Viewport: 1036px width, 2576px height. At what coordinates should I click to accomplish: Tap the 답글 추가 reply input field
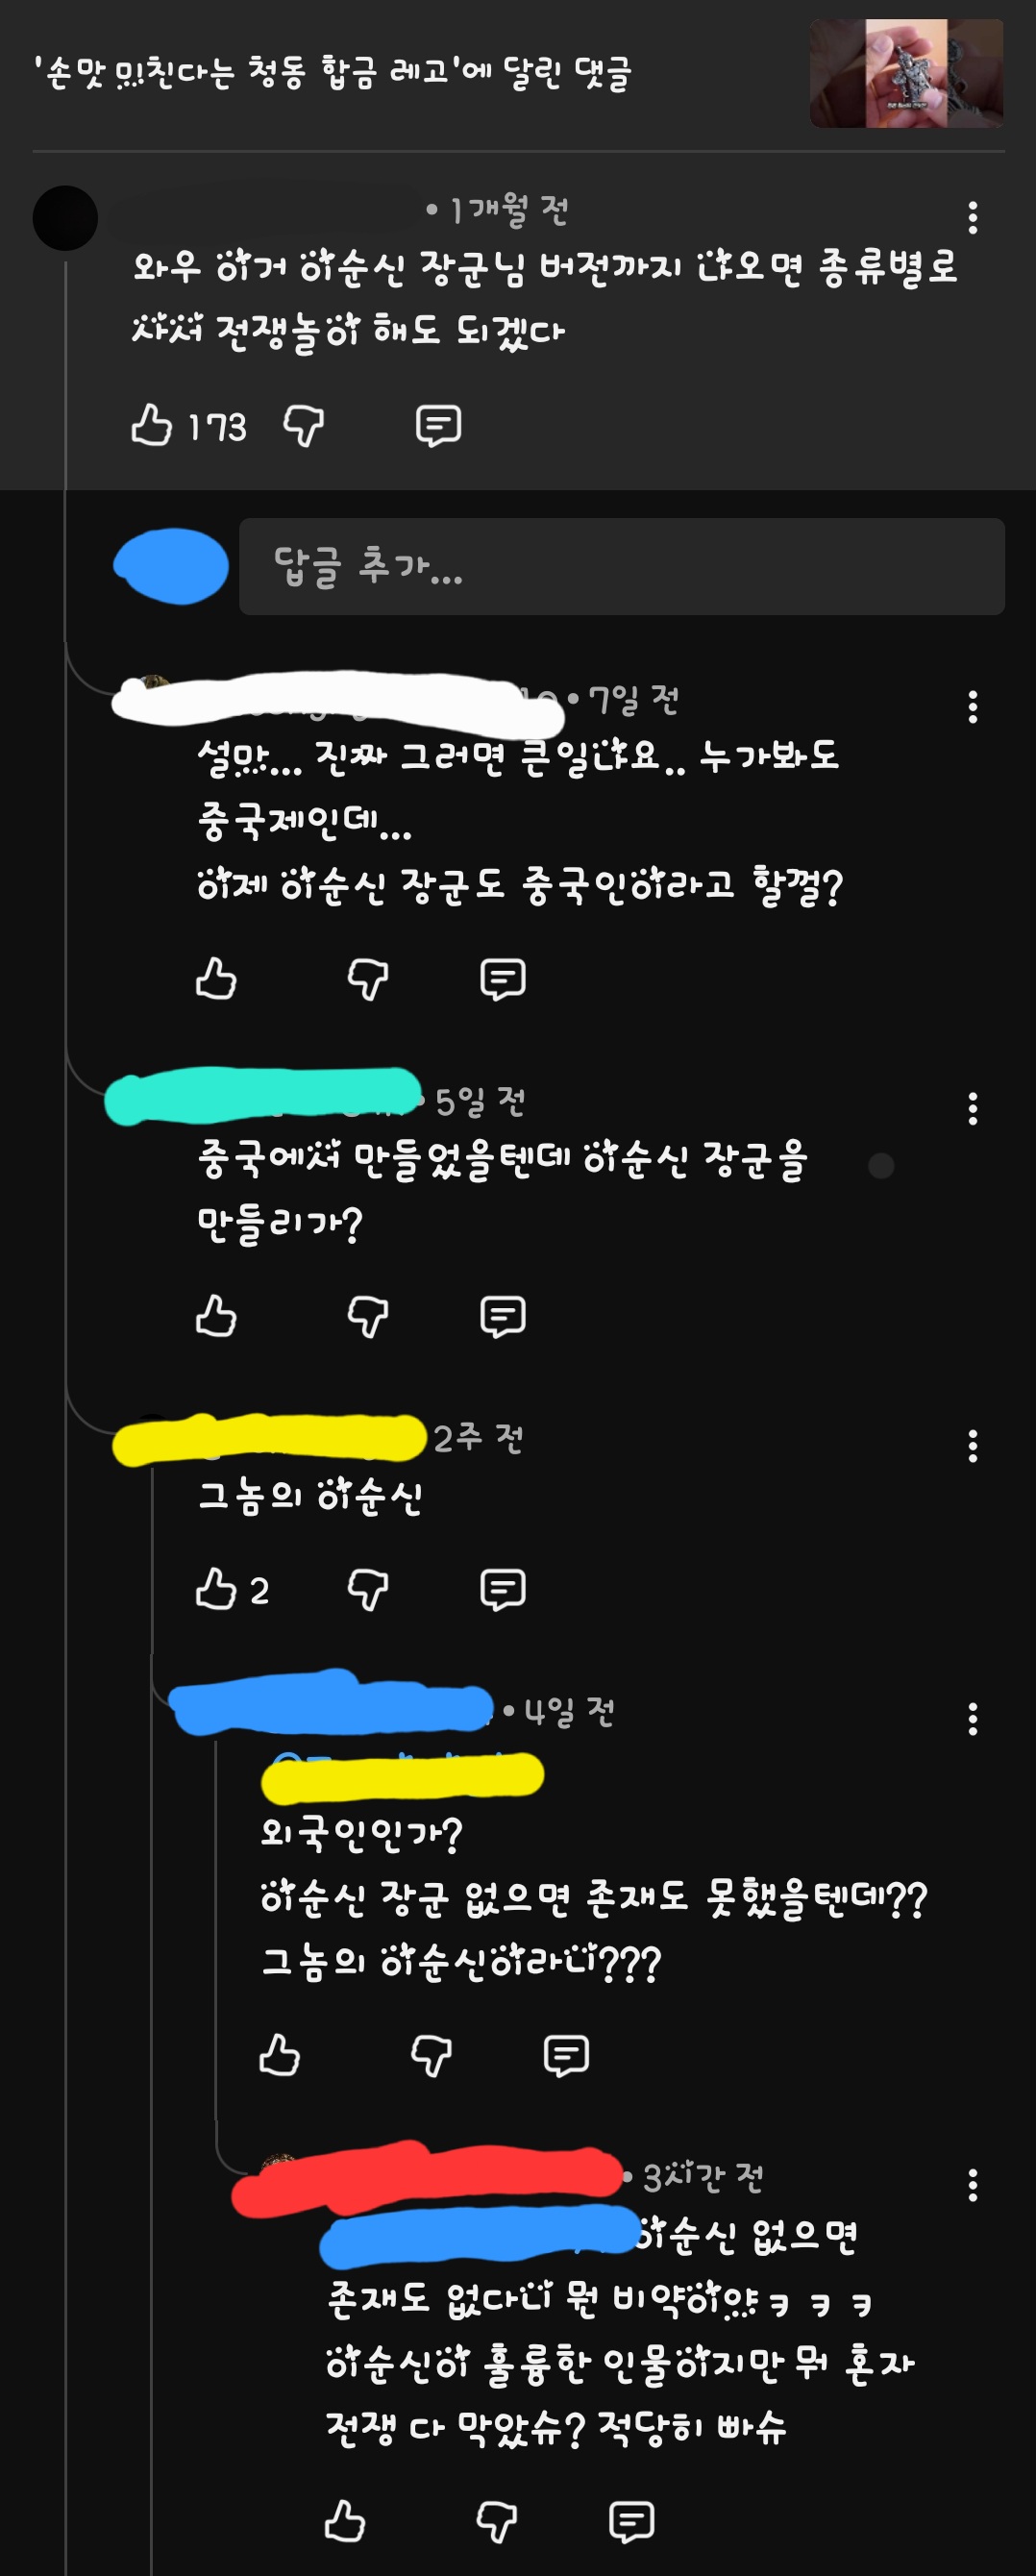coord(621,567)
